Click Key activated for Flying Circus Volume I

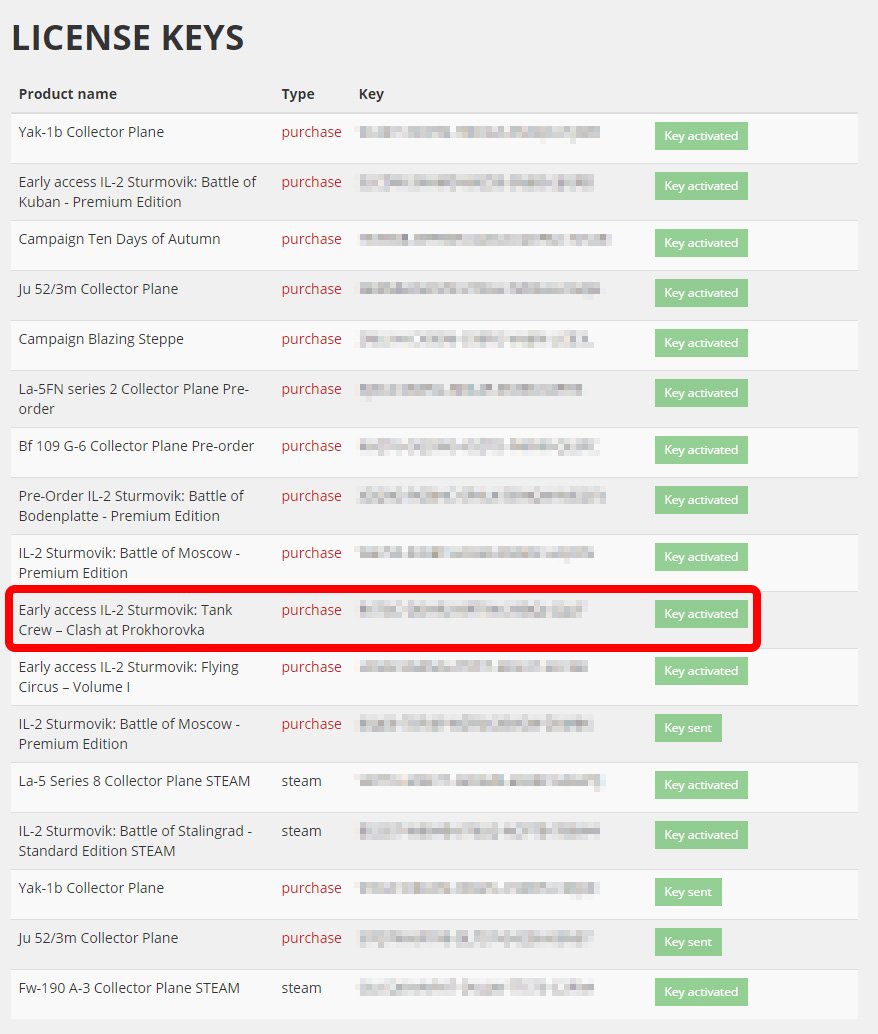[x=701, y=671]
